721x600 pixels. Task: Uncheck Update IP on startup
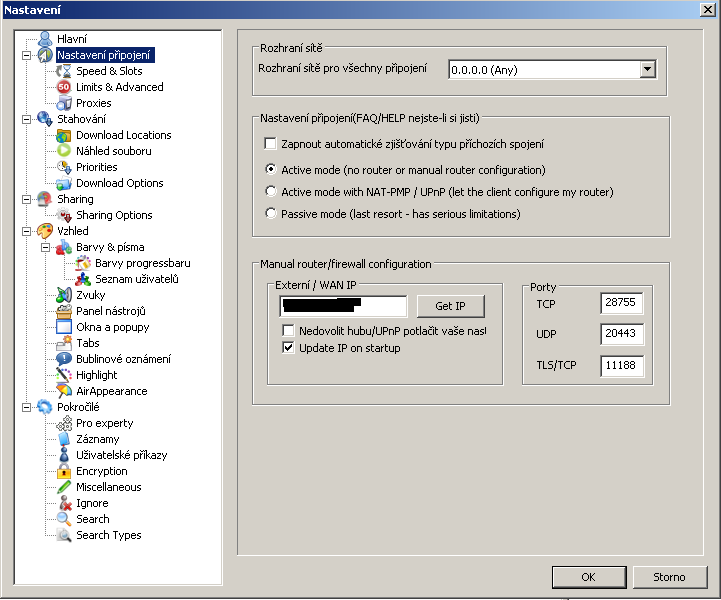point(289,348)
